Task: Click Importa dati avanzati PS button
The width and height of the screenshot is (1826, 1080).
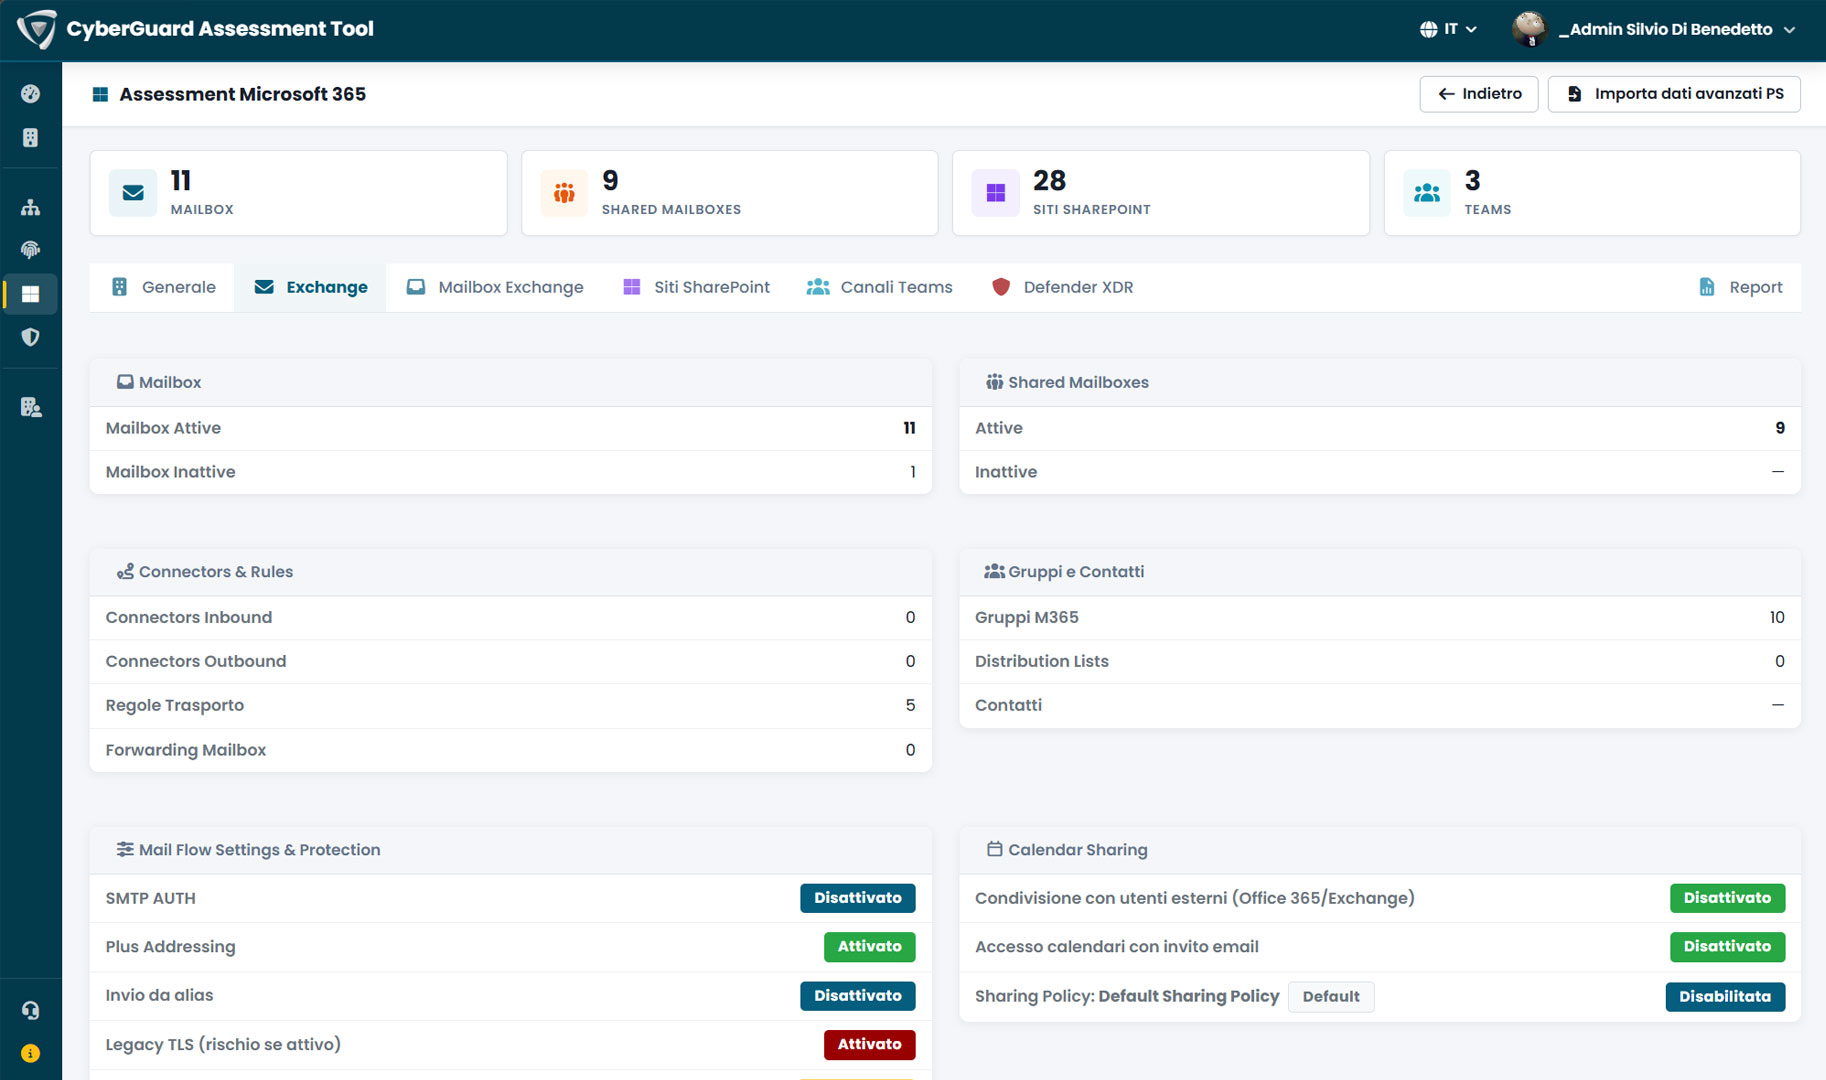Action: [x=1674, y=94]
